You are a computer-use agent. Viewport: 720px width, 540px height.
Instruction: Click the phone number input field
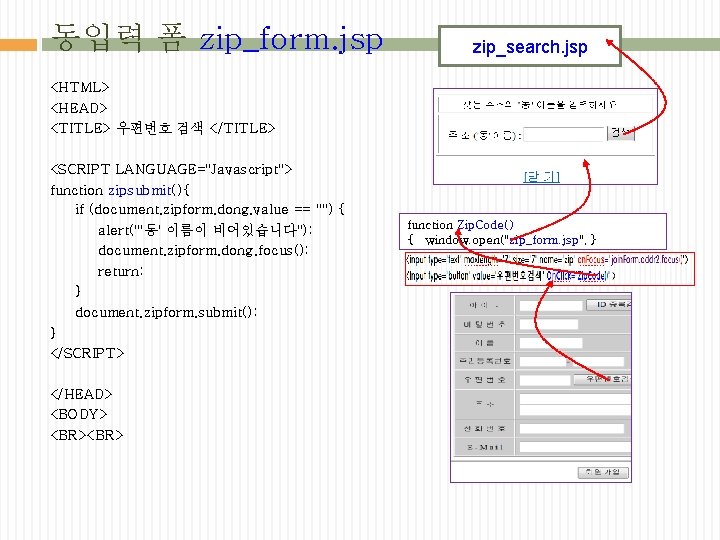[x=572, y=429]
